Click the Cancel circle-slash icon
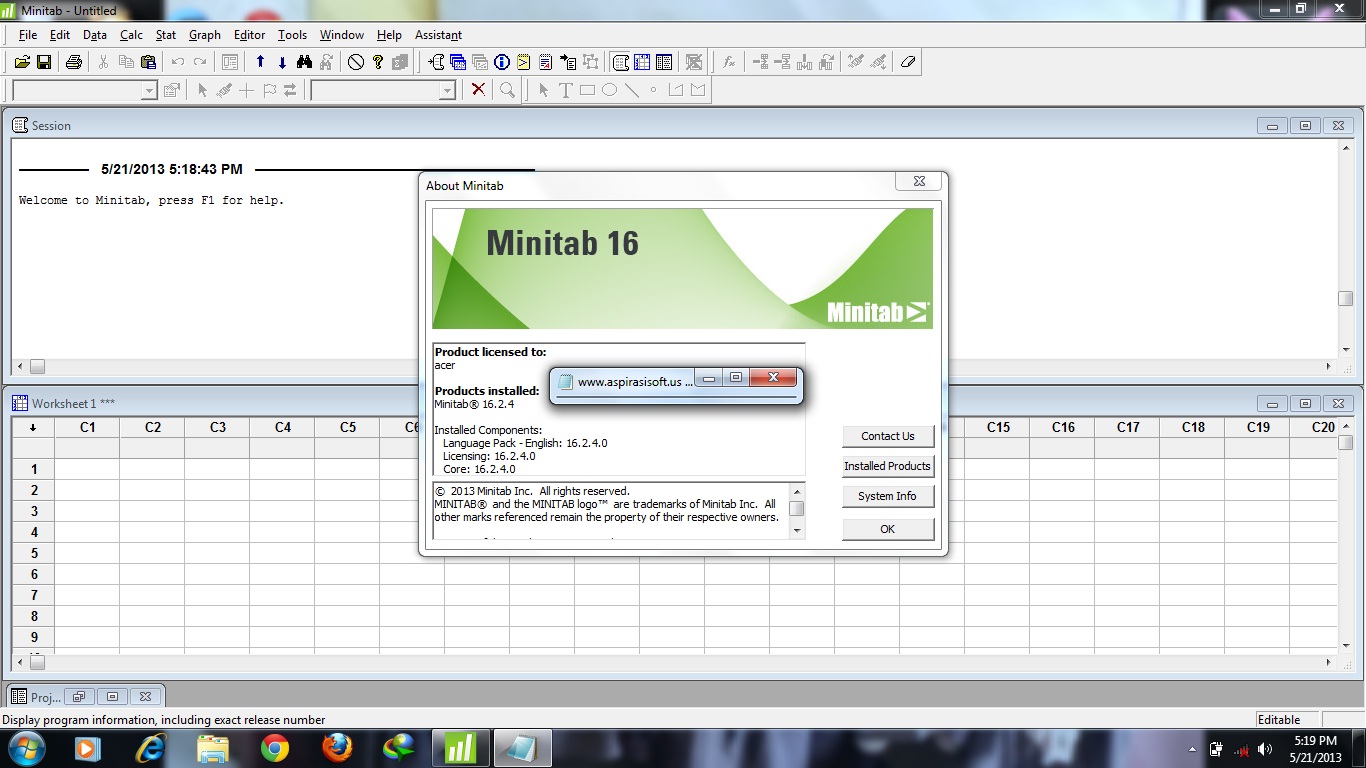This screenshot has height=768, width=1366. click(356, 62)
